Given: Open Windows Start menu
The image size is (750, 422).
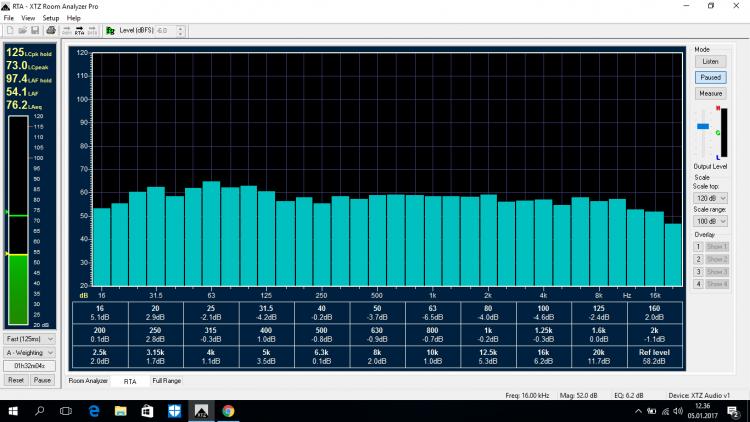Looking at the screenshot, I should tap(13, 411).
